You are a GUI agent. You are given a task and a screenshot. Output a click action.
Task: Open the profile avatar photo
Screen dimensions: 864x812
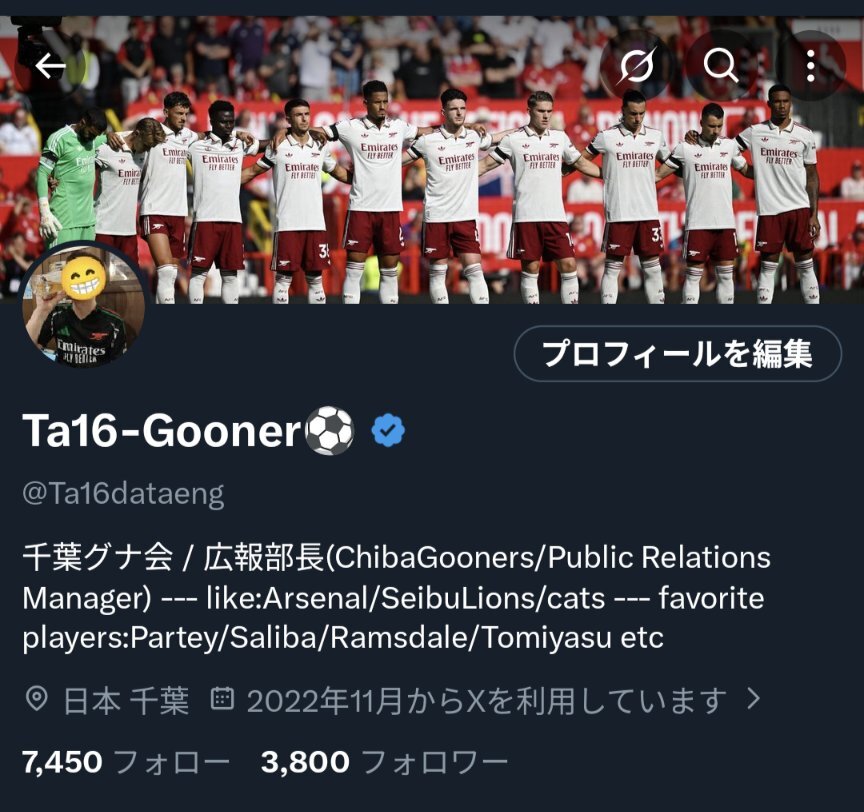click(83, 305)
